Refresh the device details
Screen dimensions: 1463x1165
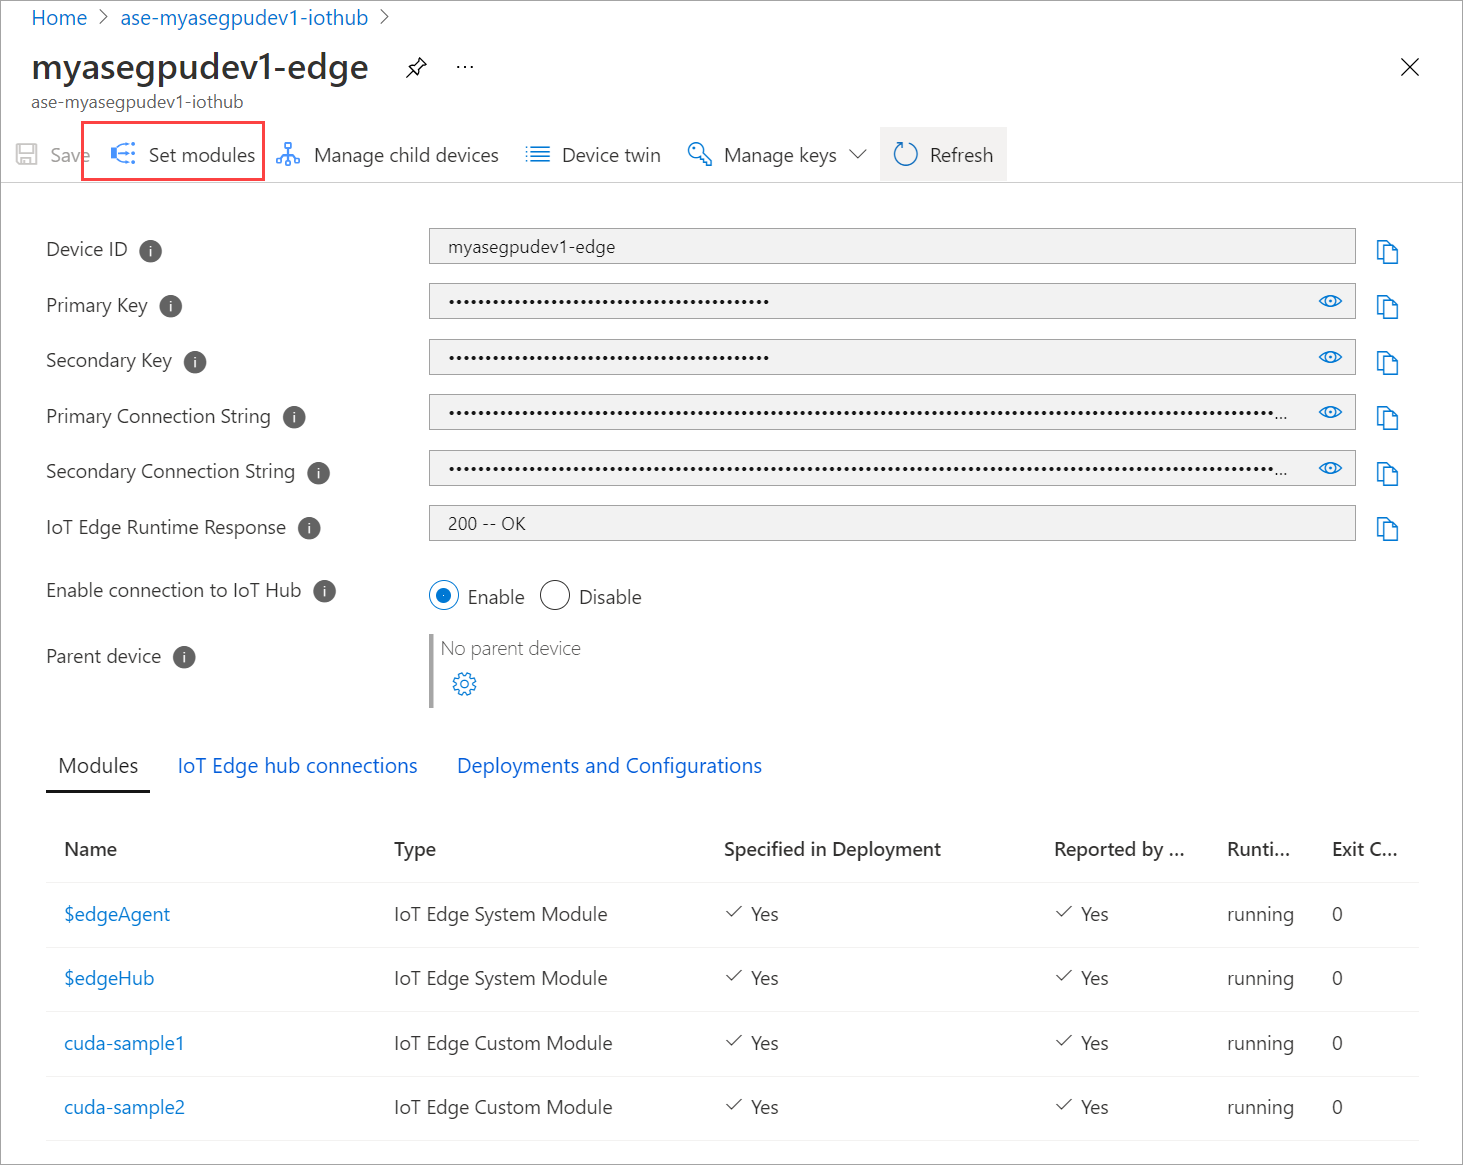point(943,155)
